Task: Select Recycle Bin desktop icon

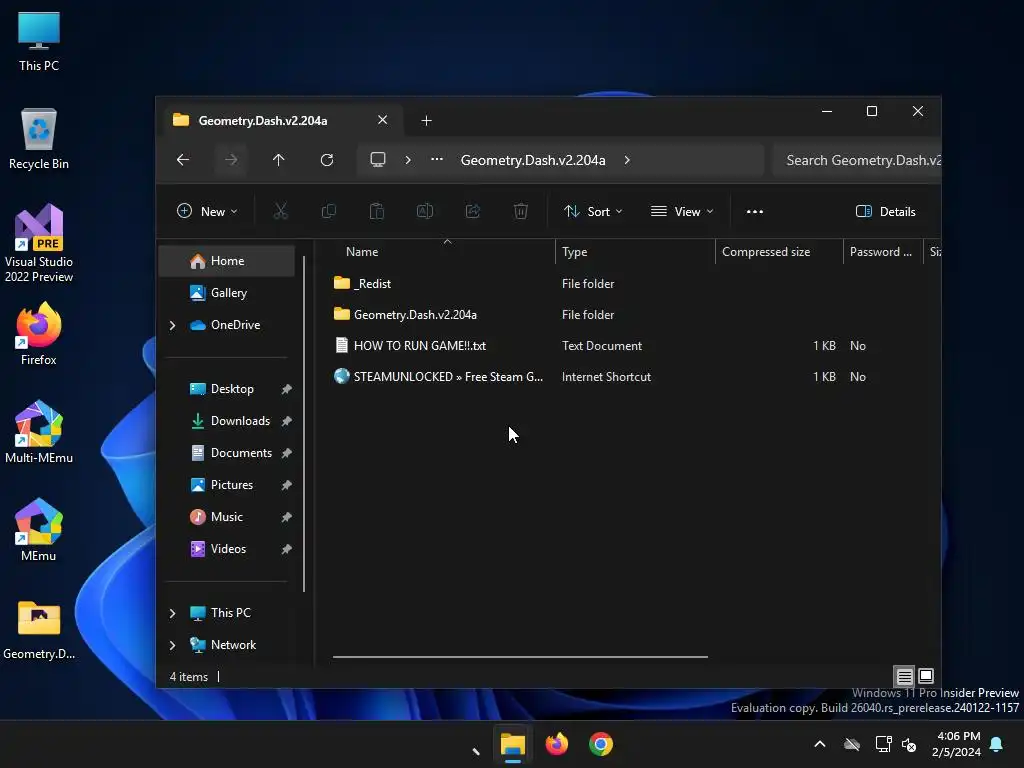Action: click(39, 139)
